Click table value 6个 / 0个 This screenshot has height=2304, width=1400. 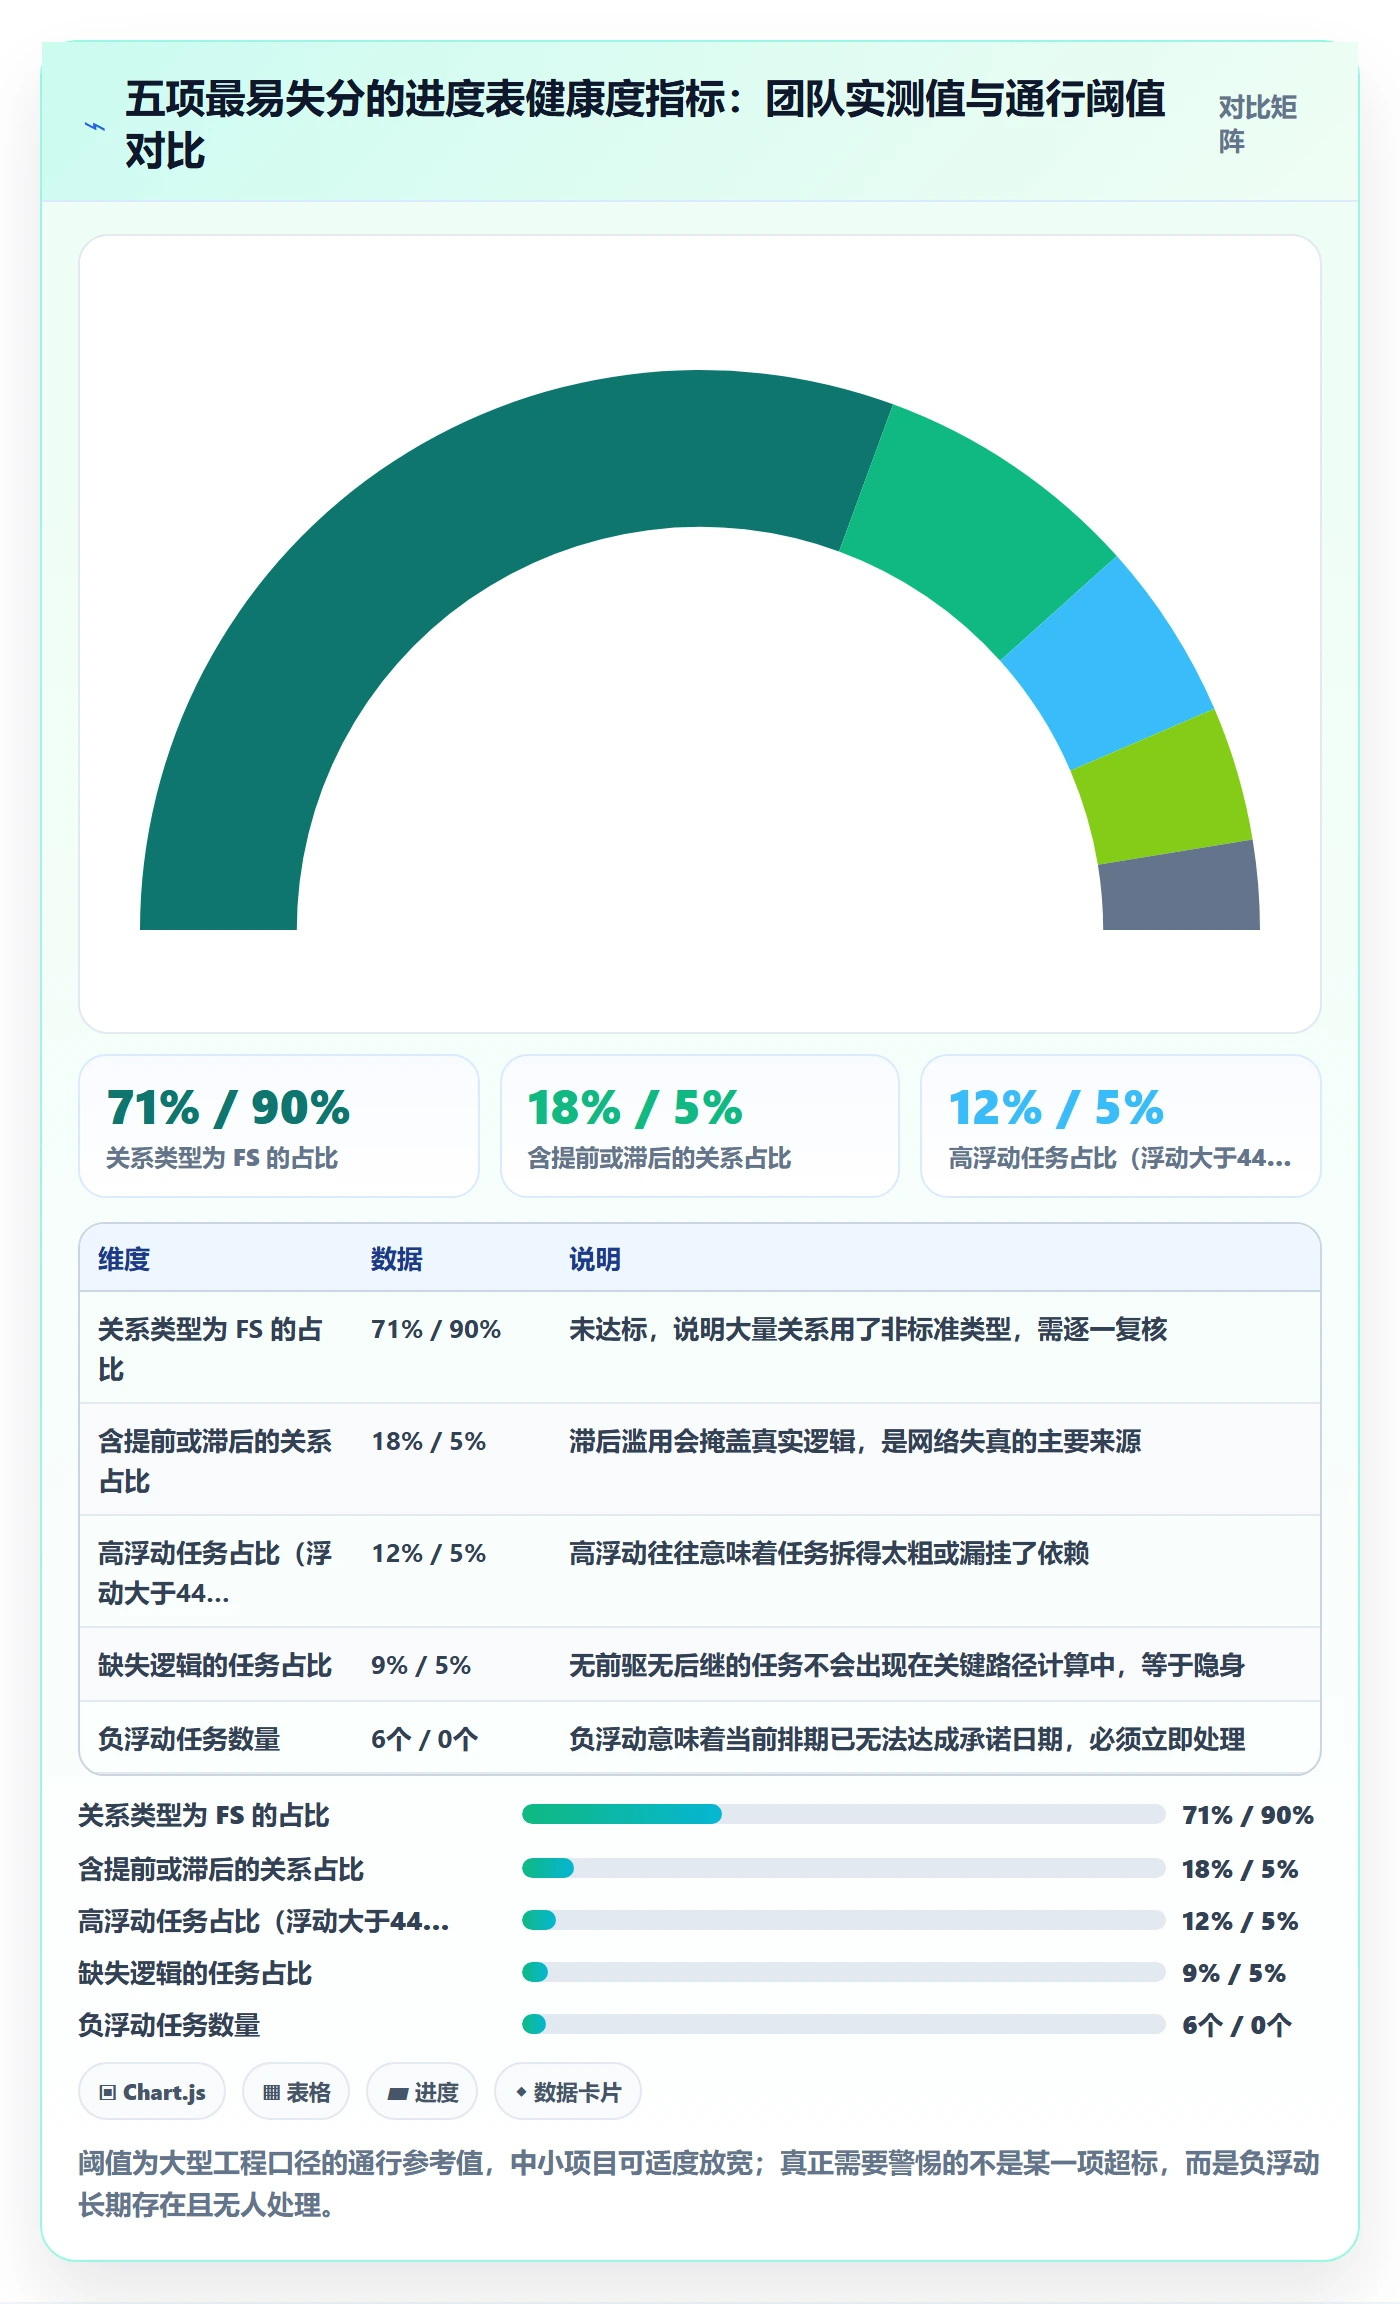point(425,1739)
